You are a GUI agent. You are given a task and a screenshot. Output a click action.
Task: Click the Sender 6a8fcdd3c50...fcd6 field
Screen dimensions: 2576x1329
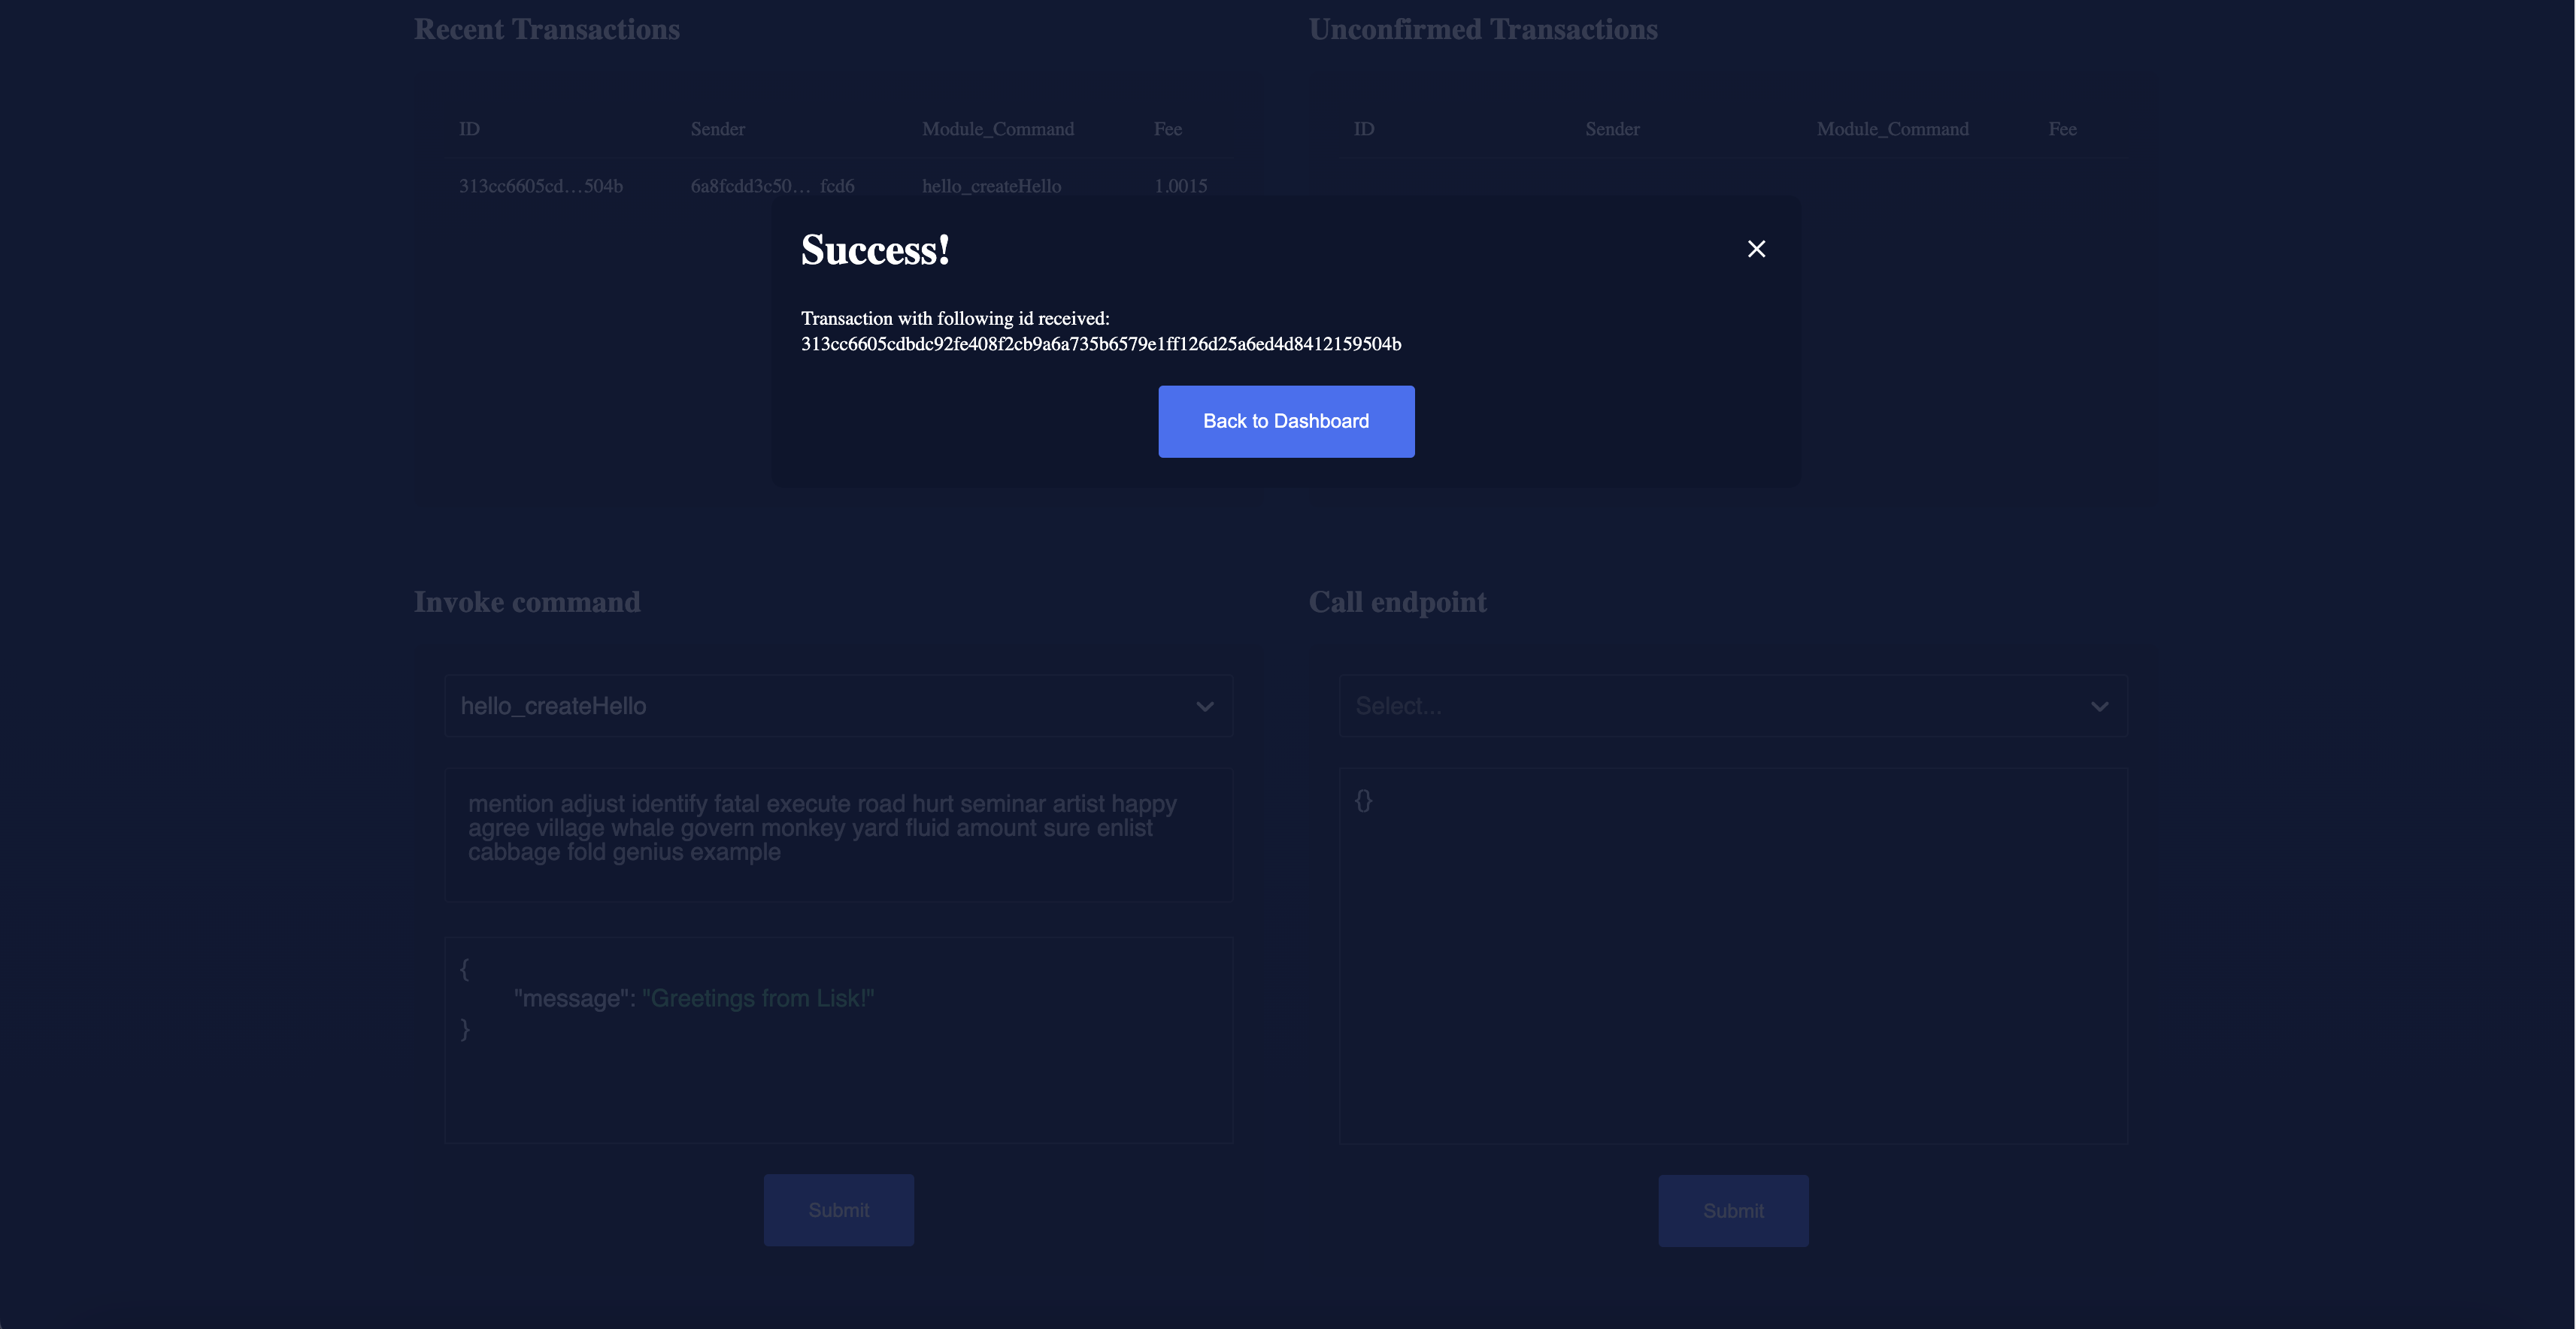(773, 185)
